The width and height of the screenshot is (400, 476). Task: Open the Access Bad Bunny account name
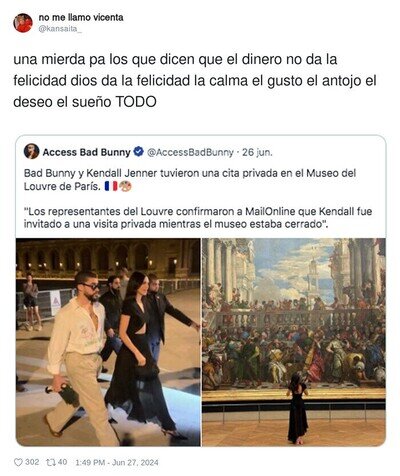86,152
